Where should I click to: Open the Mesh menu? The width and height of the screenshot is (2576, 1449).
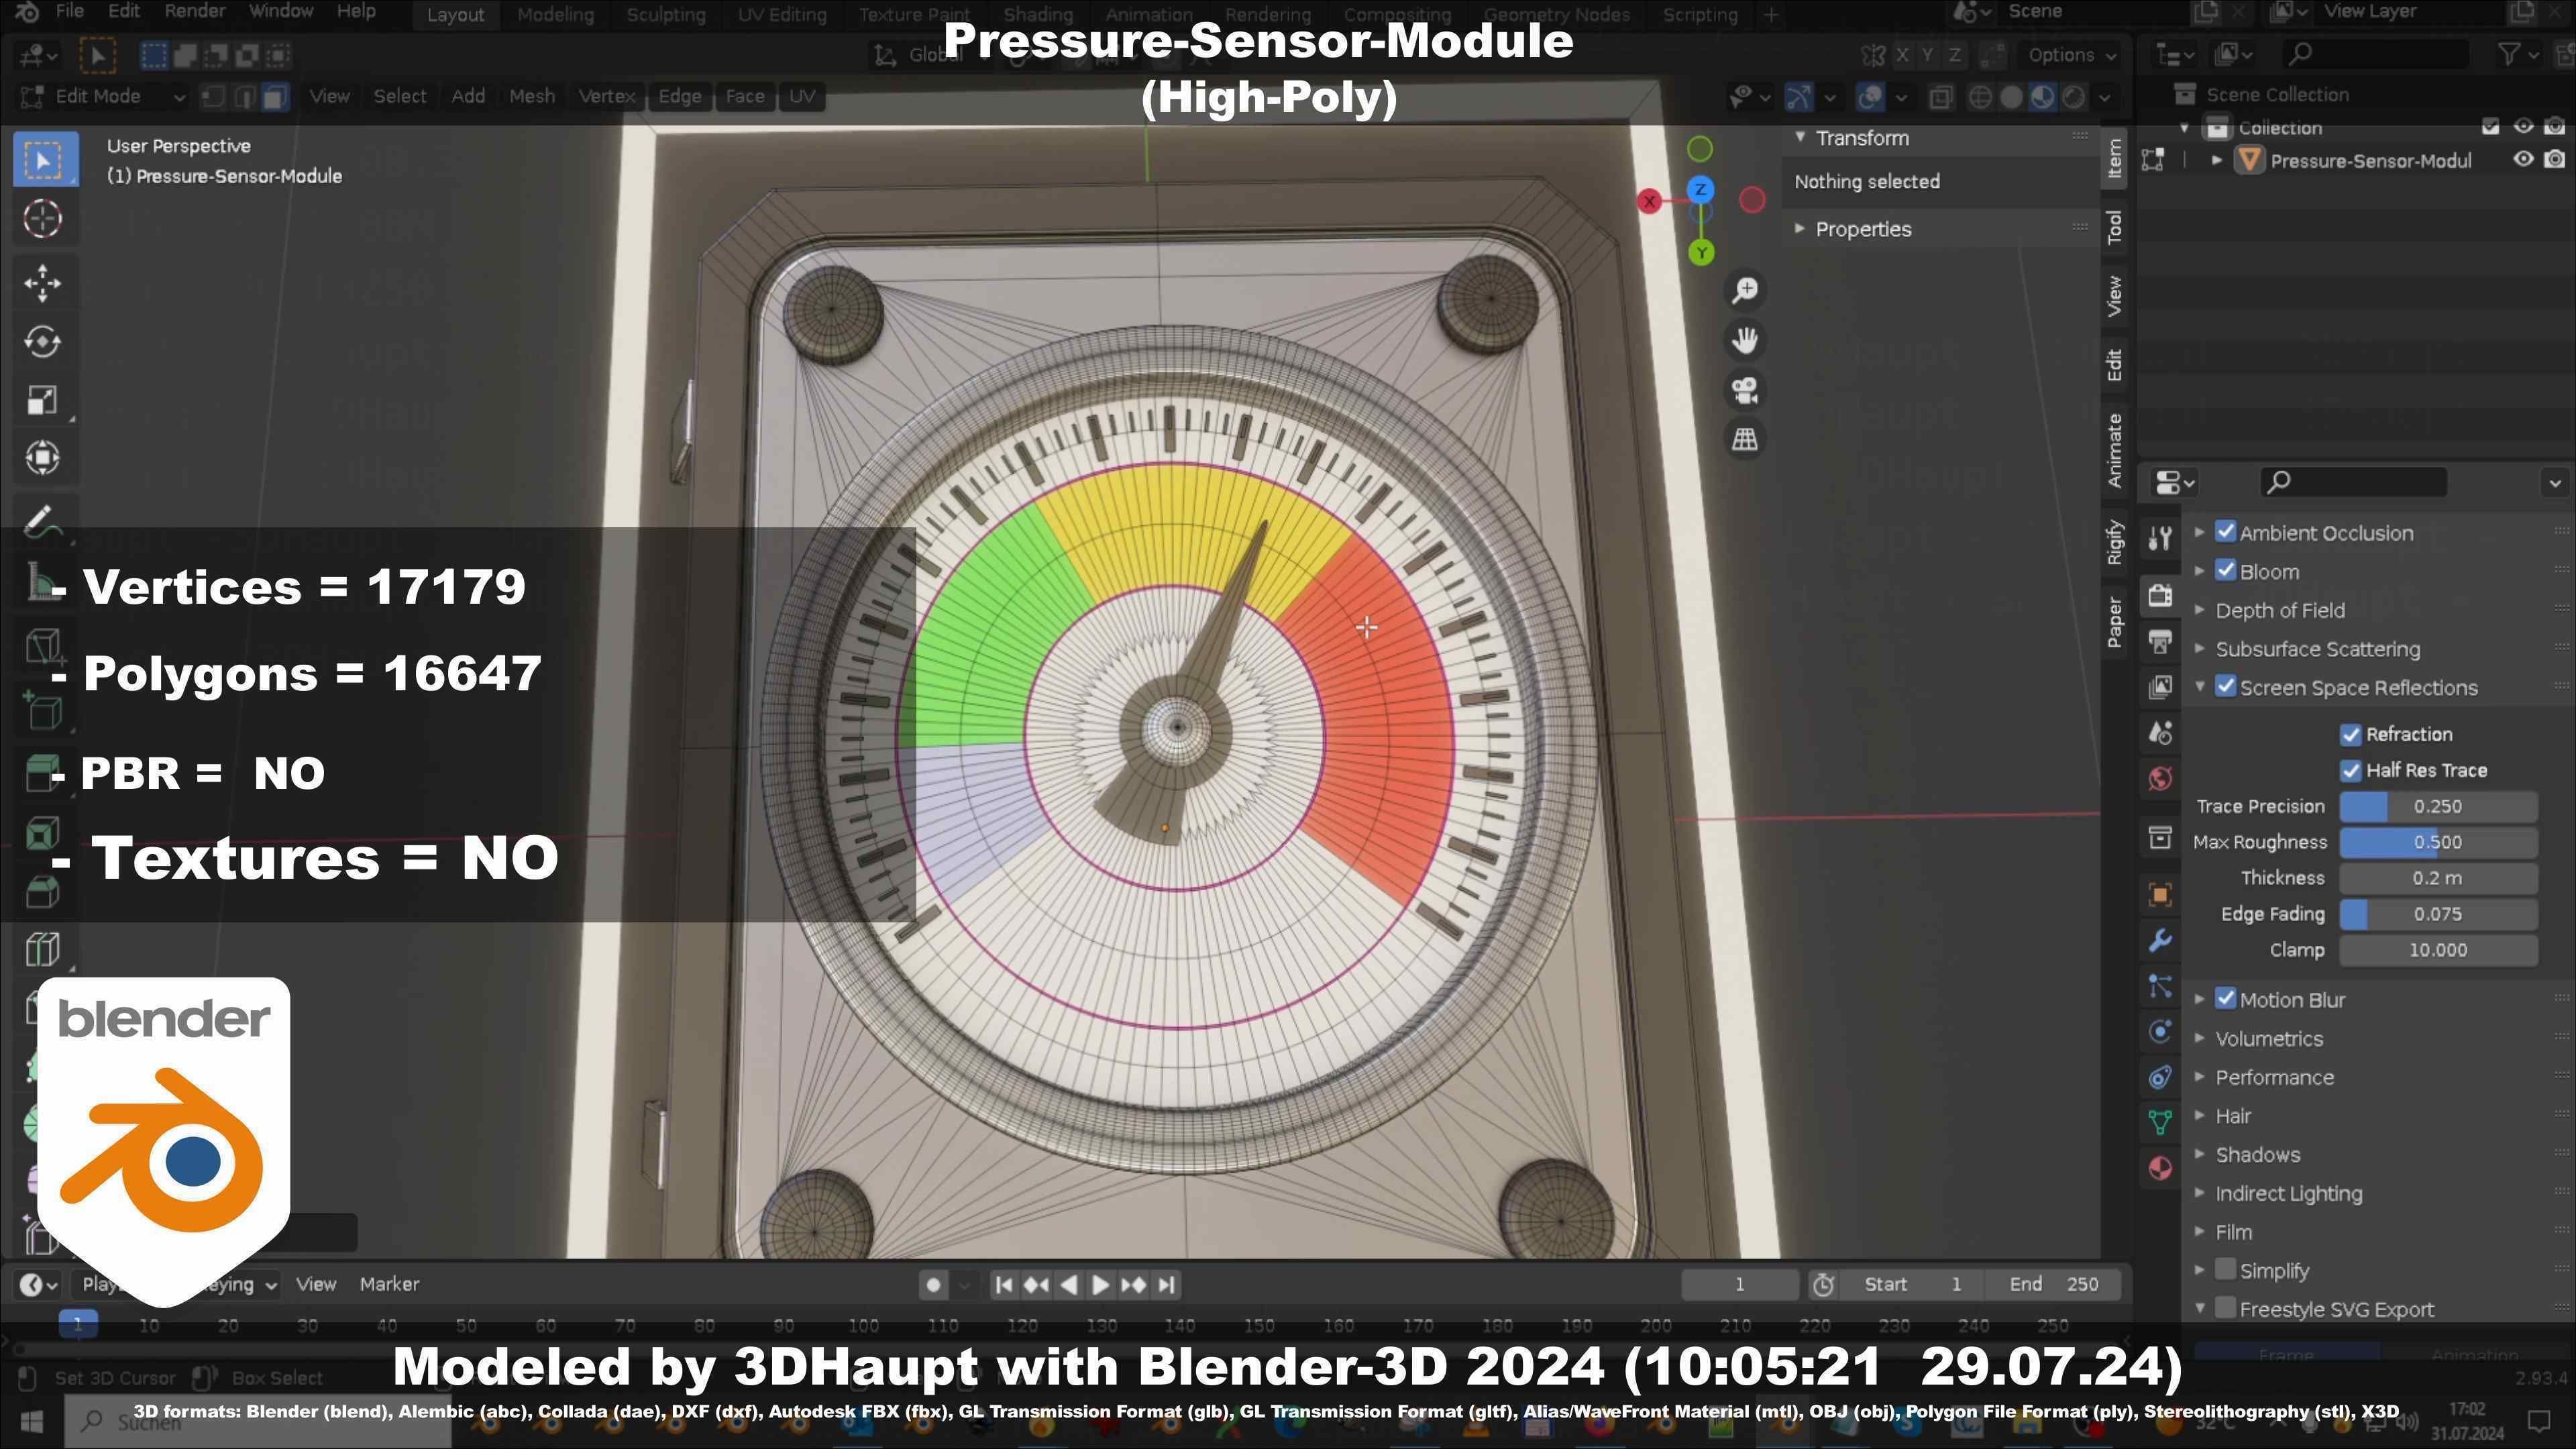coord(532,96)
